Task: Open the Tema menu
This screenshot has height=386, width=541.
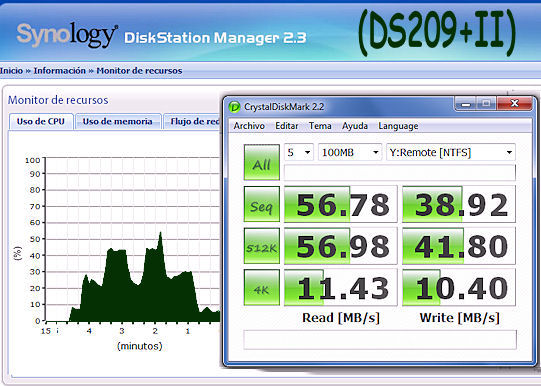Action: 320,126
